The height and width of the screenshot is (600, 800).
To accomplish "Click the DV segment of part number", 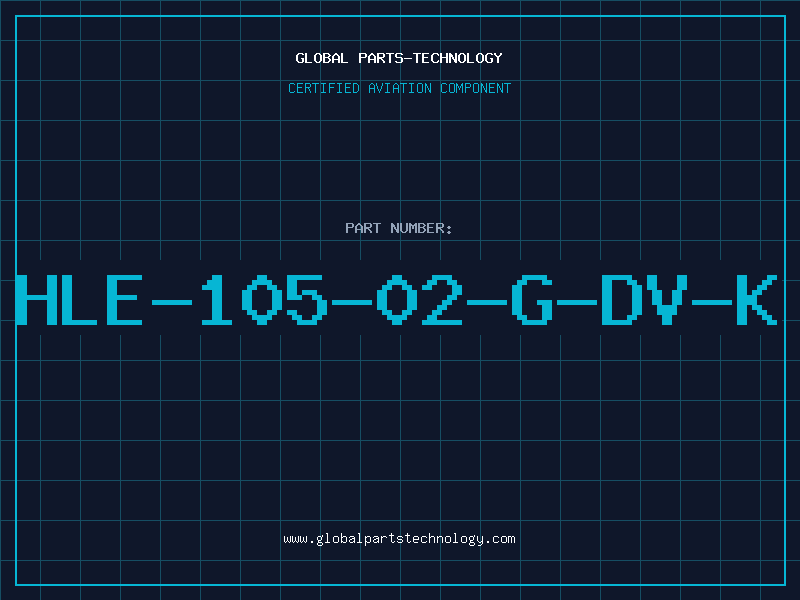I will [644, 299].
